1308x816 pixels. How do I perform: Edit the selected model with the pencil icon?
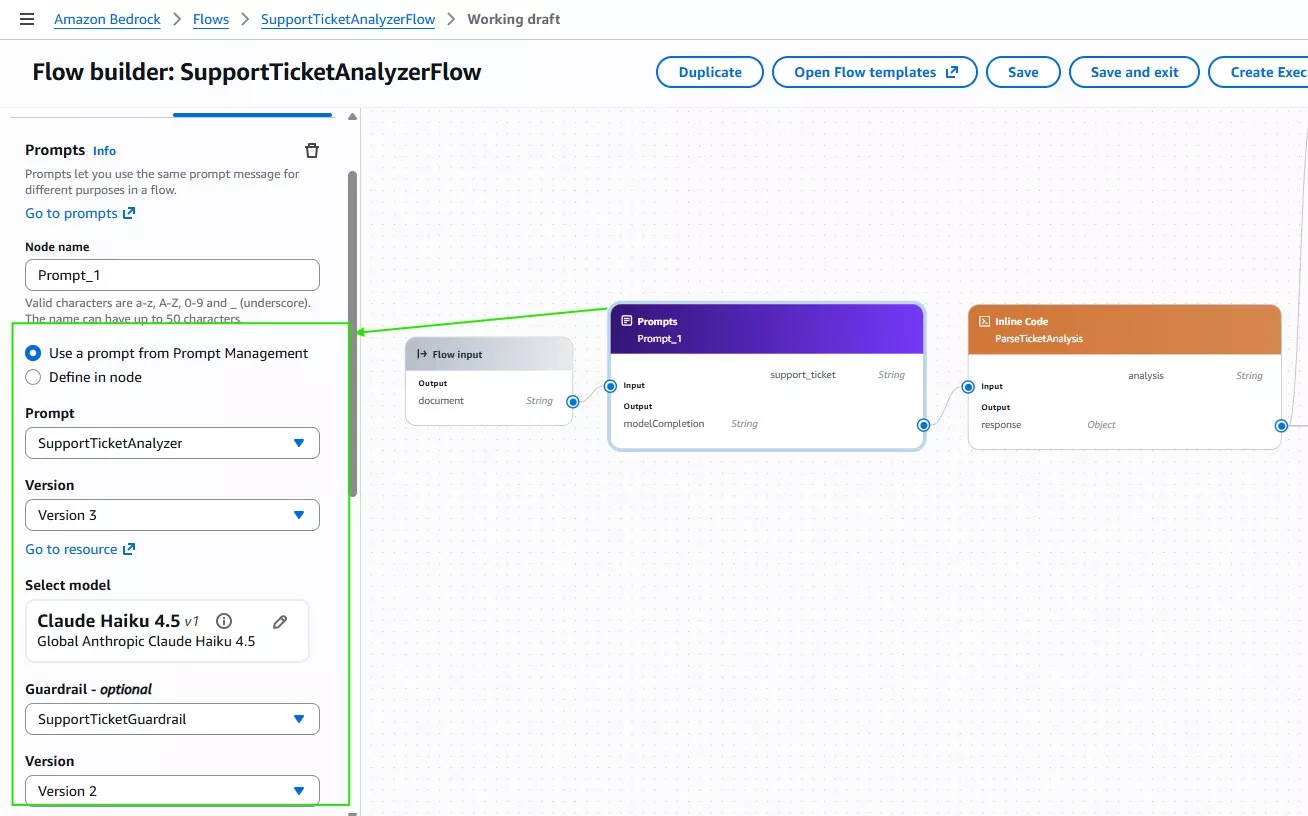pyautogui.click(x=280, y=621)
